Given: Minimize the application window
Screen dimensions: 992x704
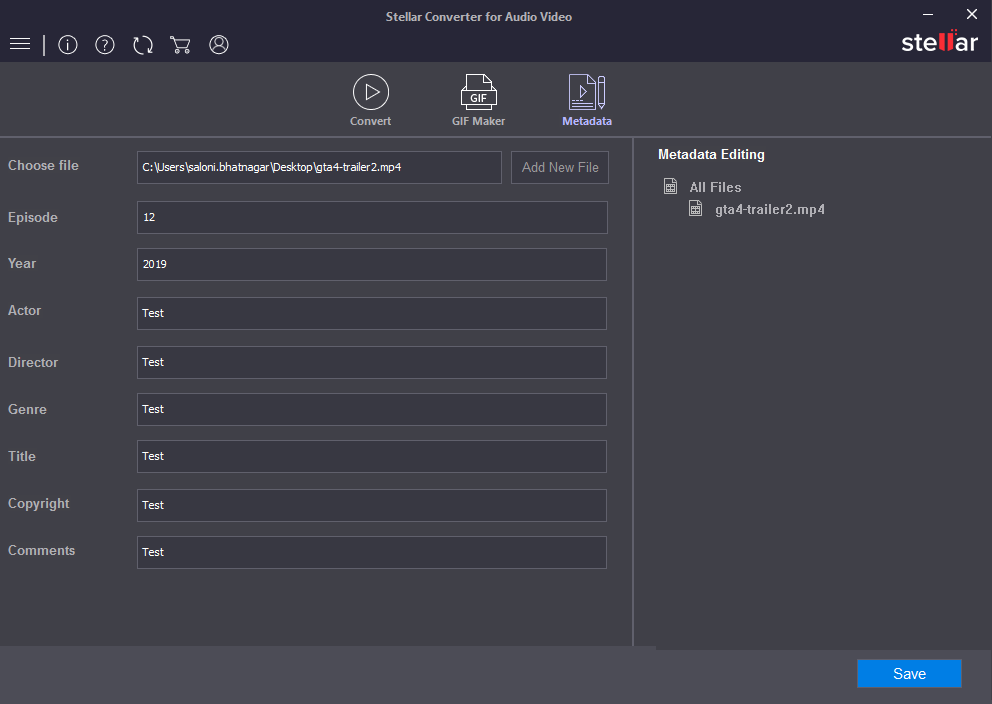Looking at the screenshot, I should [x=928, y=14].
